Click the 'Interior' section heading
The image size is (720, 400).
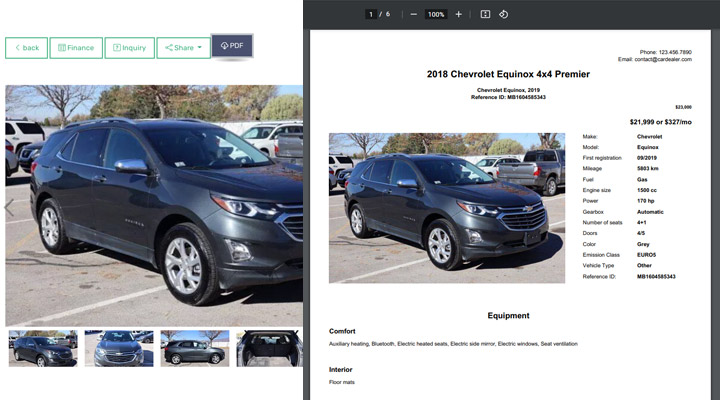point(341,369)
